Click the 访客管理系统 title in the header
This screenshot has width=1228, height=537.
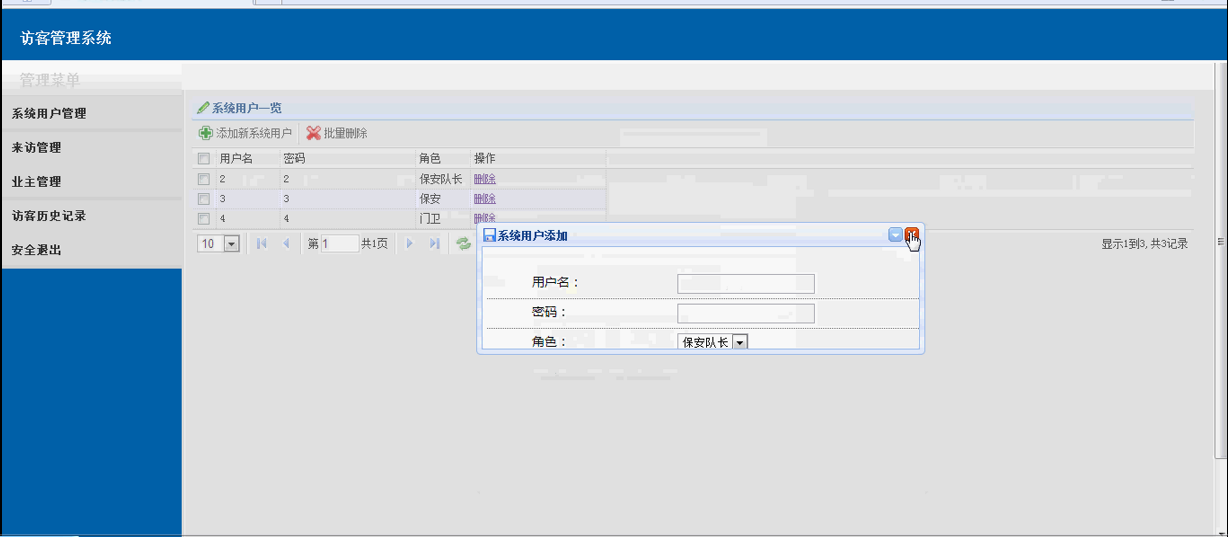point(66,38)
